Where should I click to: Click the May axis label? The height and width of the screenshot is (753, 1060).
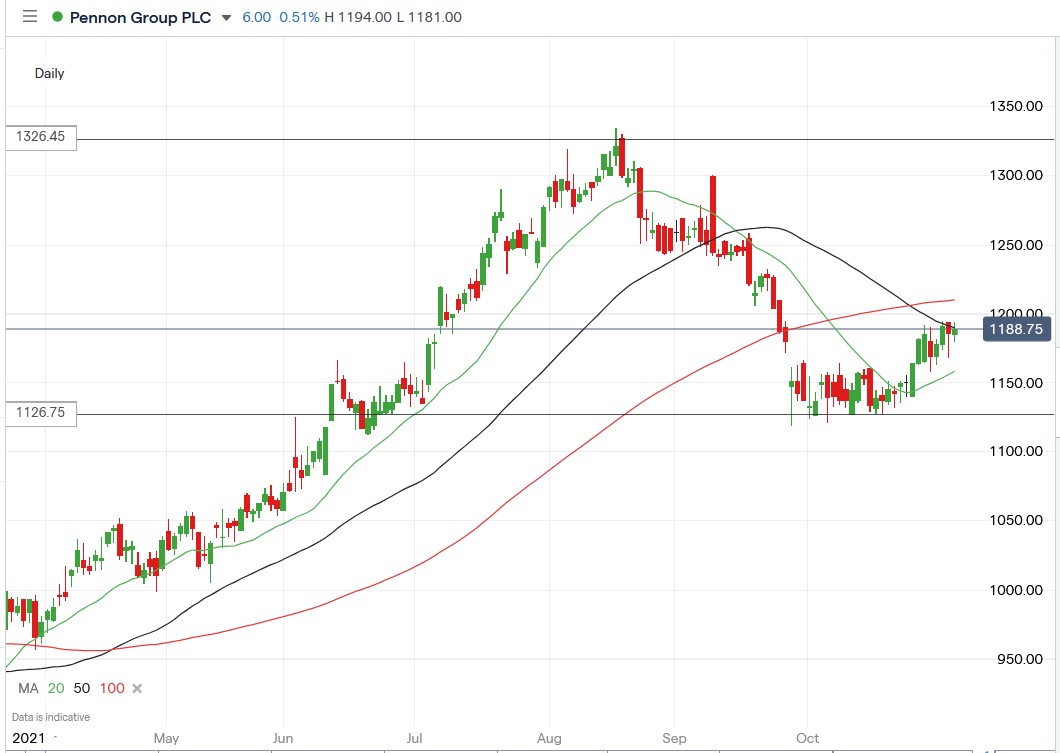pos(166,738)
